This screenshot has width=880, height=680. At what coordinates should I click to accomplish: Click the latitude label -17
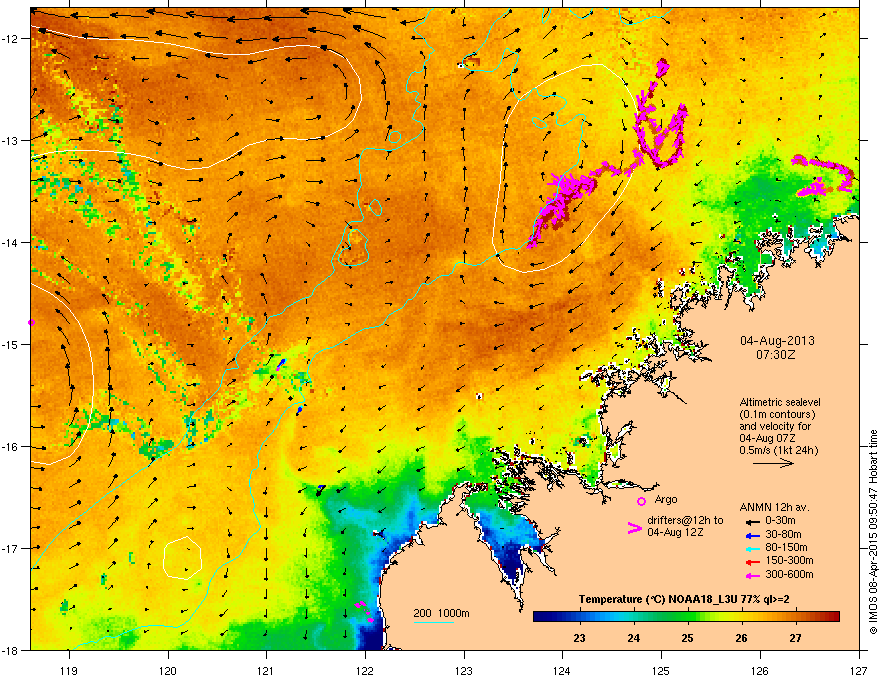11,548
